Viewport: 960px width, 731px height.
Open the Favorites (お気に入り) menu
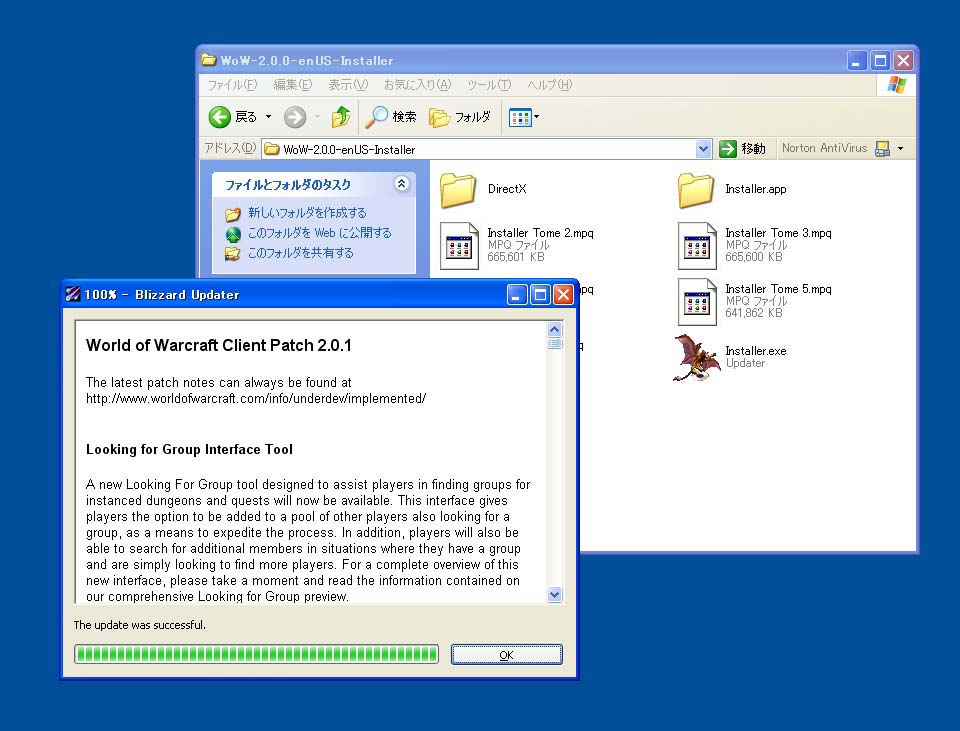pyautogui.click(x=418, y=85)
